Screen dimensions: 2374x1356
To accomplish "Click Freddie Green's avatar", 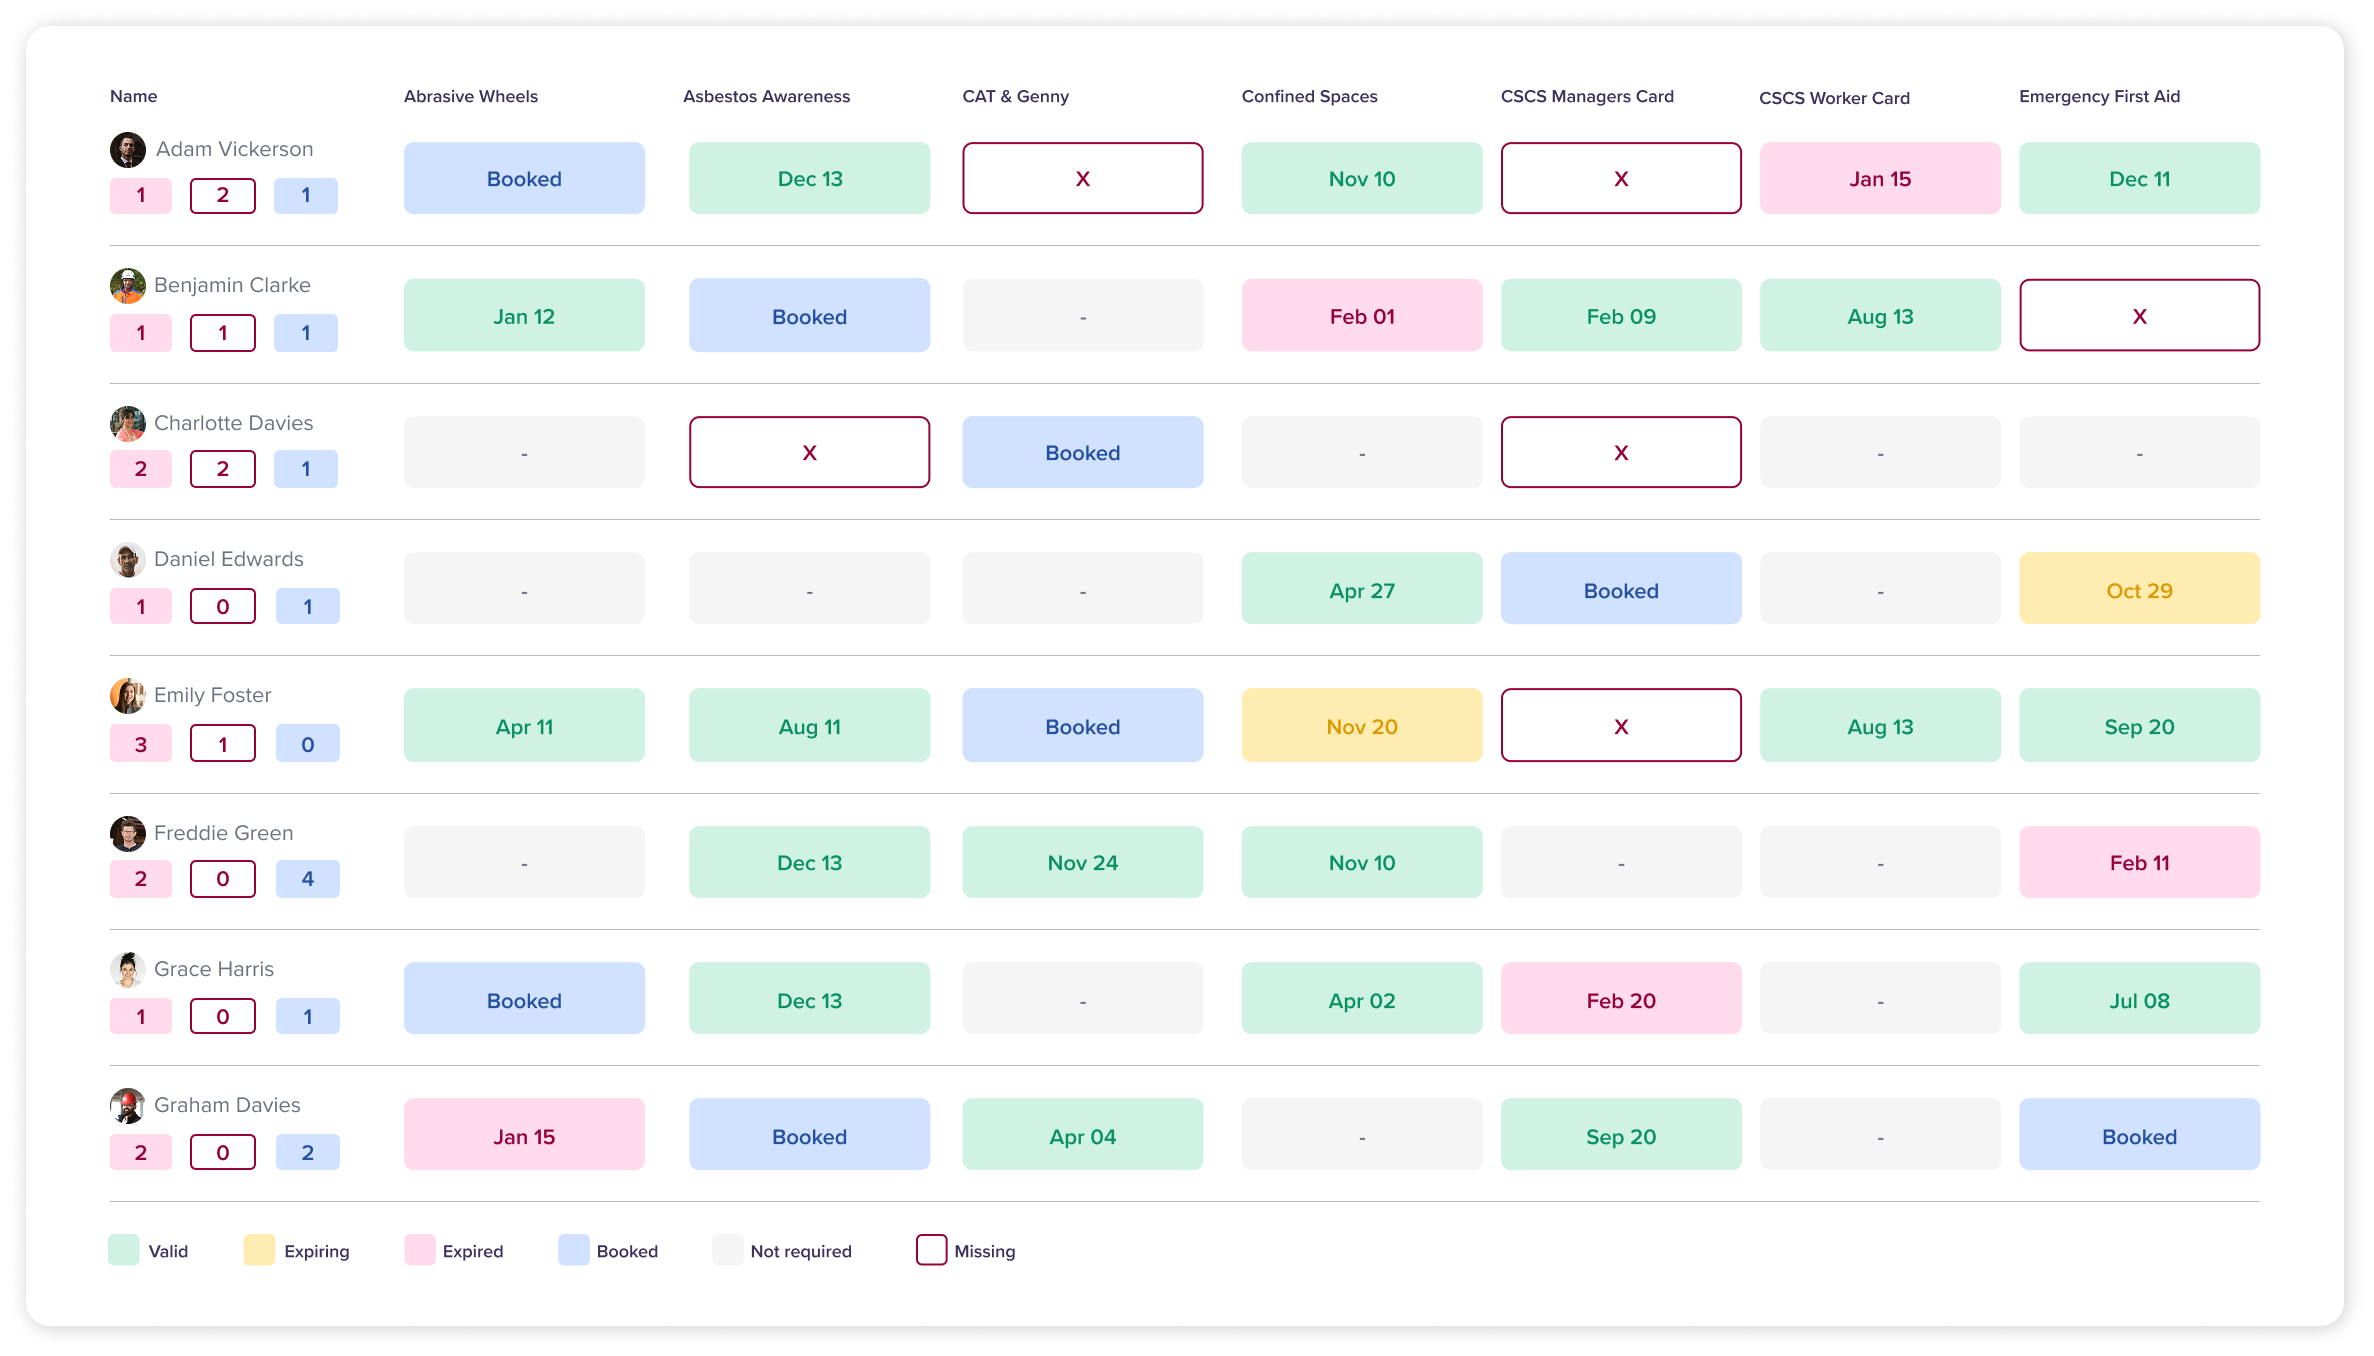I will (x=127, y=833).
